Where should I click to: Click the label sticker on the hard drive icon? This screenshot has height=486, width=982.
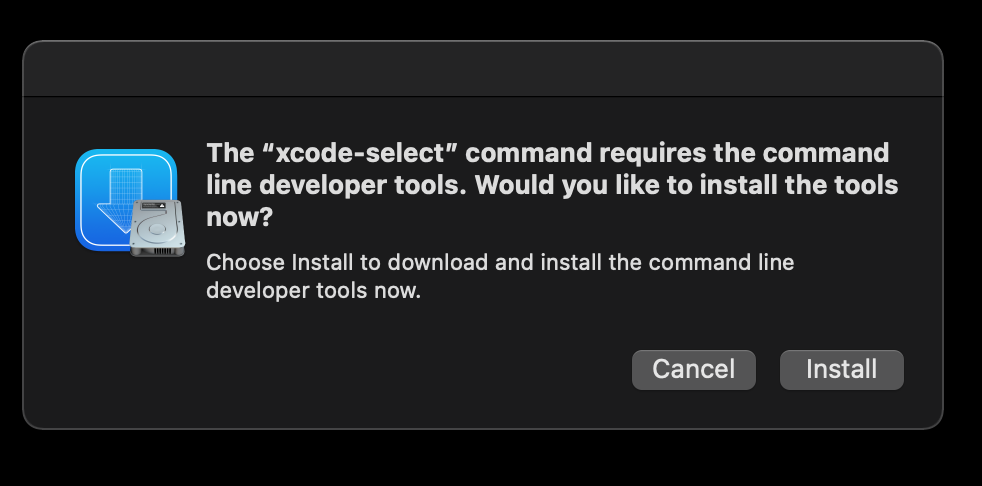tap(154, 206)
